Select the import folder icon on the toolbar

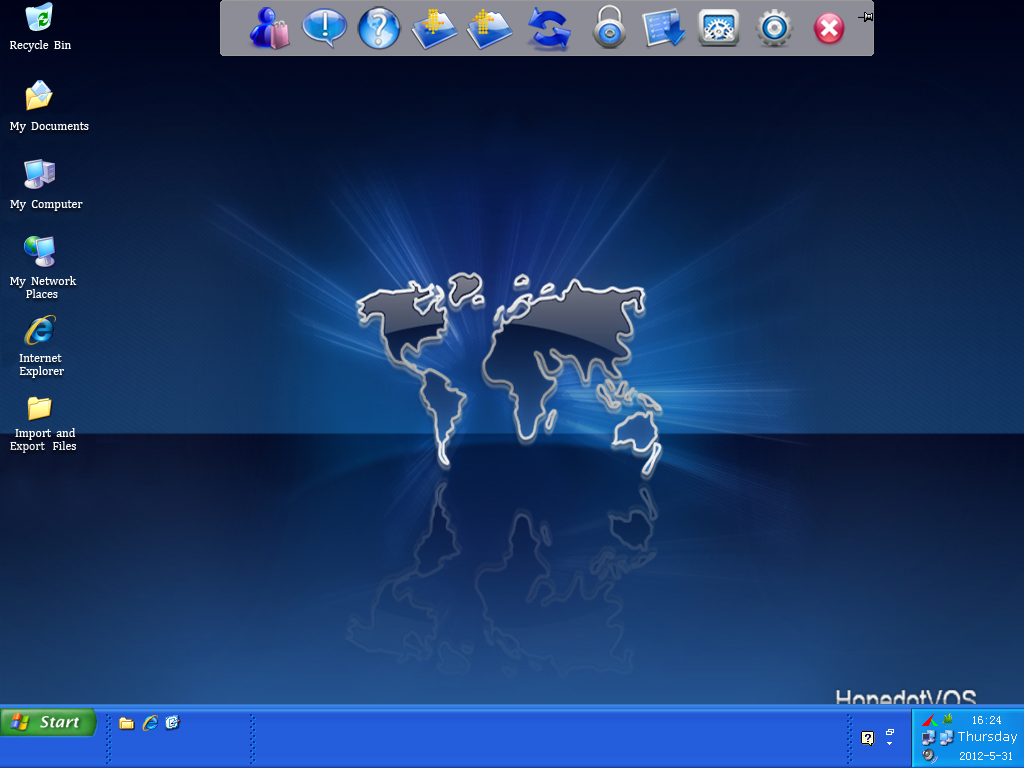433,28
